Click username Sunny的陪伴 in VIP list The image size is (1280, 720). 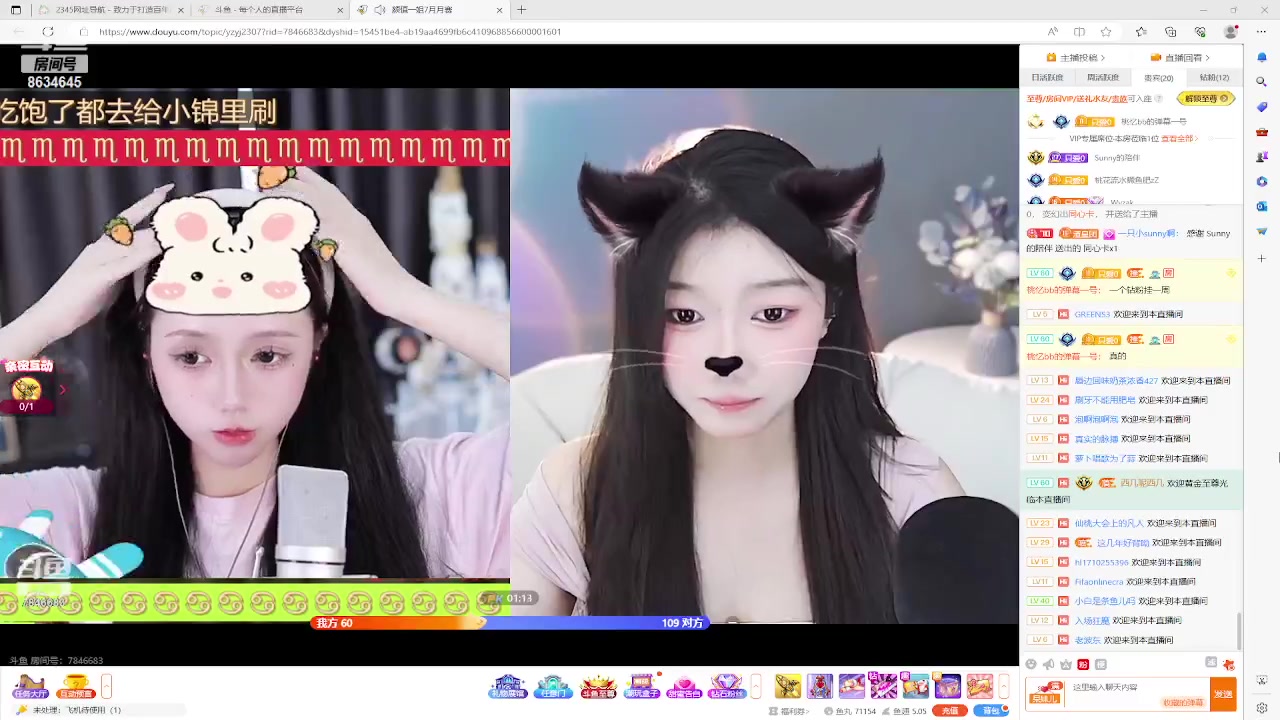[1116, 158]
